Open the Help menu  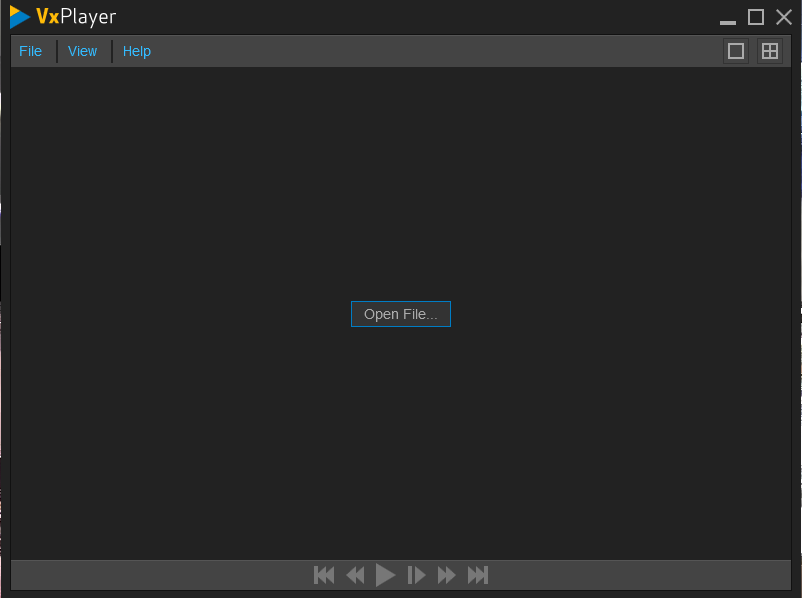click(136, 51)
